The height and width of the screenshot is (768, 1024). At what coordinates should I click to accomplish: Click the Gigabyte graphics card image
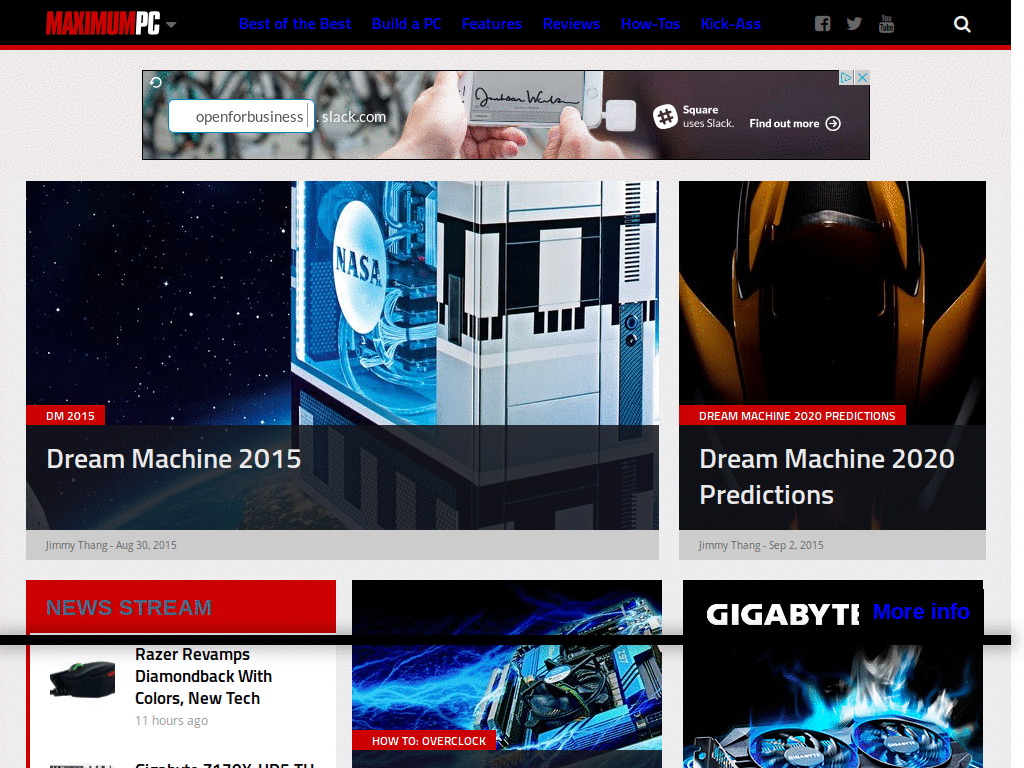(x=833, y=709)
